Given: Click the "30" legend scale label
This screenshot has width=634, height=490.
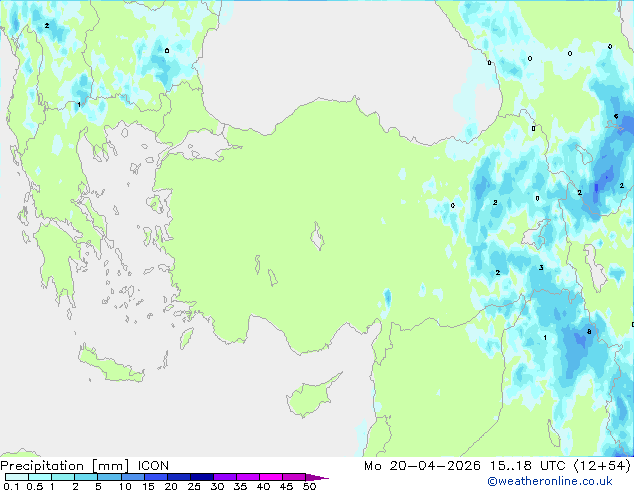Looking at the screenshot, I should pyautogui.click(x=217, y=486).
